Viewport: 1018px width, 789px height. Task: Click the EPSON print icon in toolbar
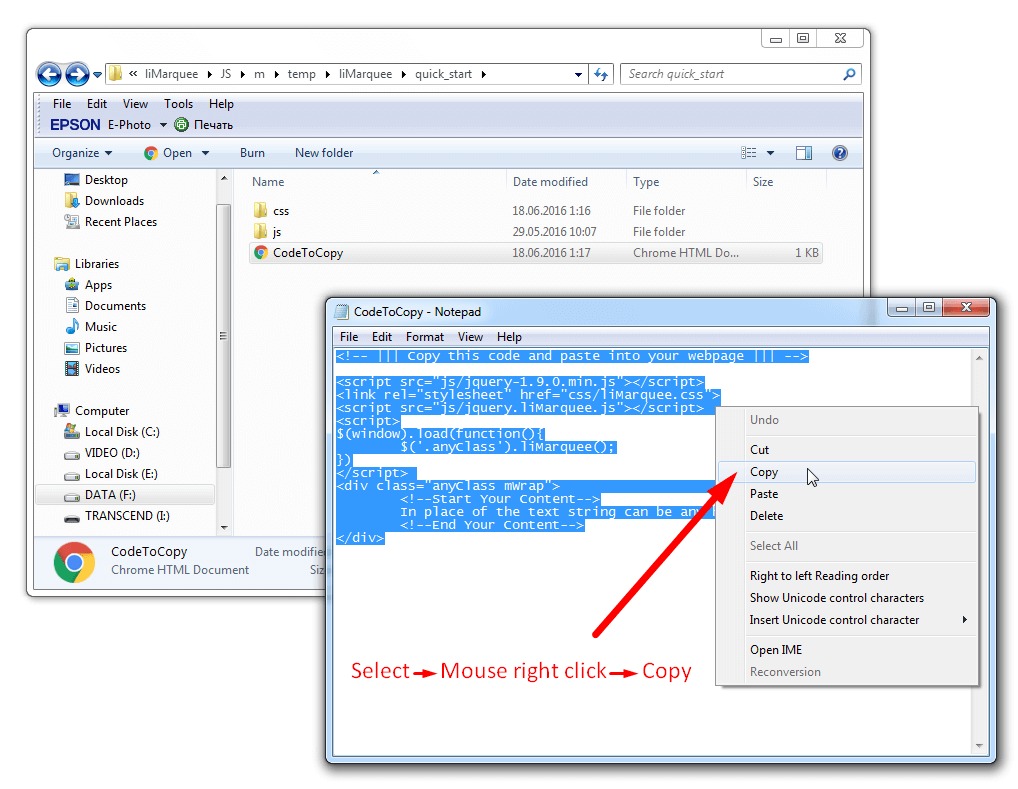point(182,125)
